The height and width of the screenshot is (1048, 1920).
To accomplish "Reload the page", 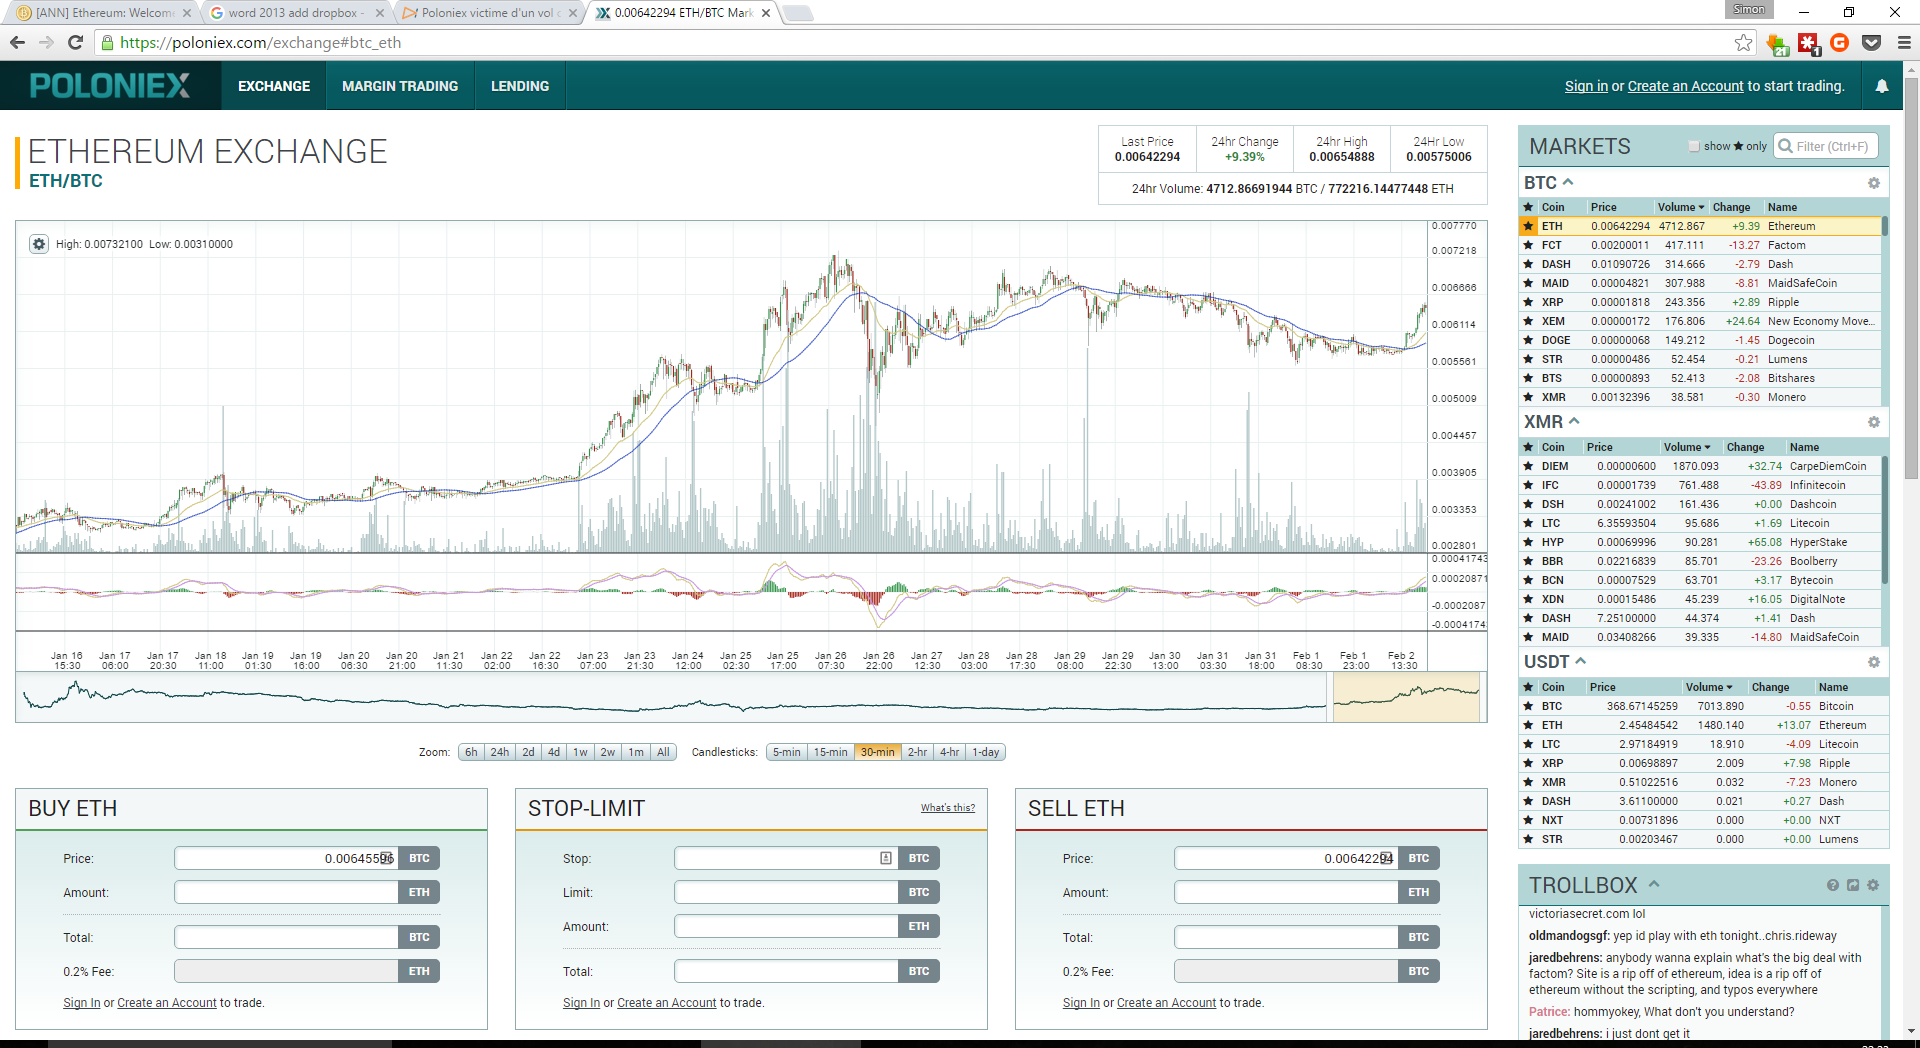I will click(x=75, y=42).
